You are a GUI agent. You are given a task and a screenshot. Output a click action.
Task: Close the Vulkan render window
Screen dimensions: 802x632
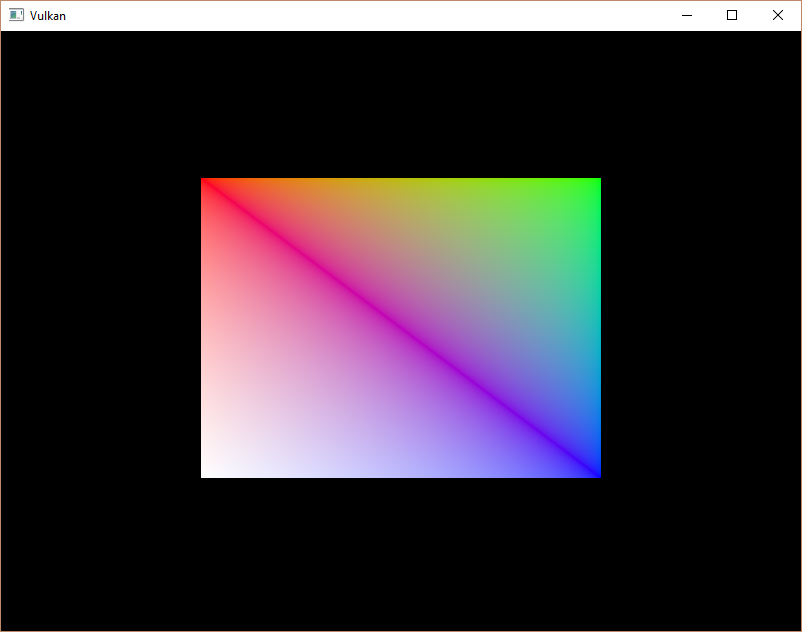(777, 15)
